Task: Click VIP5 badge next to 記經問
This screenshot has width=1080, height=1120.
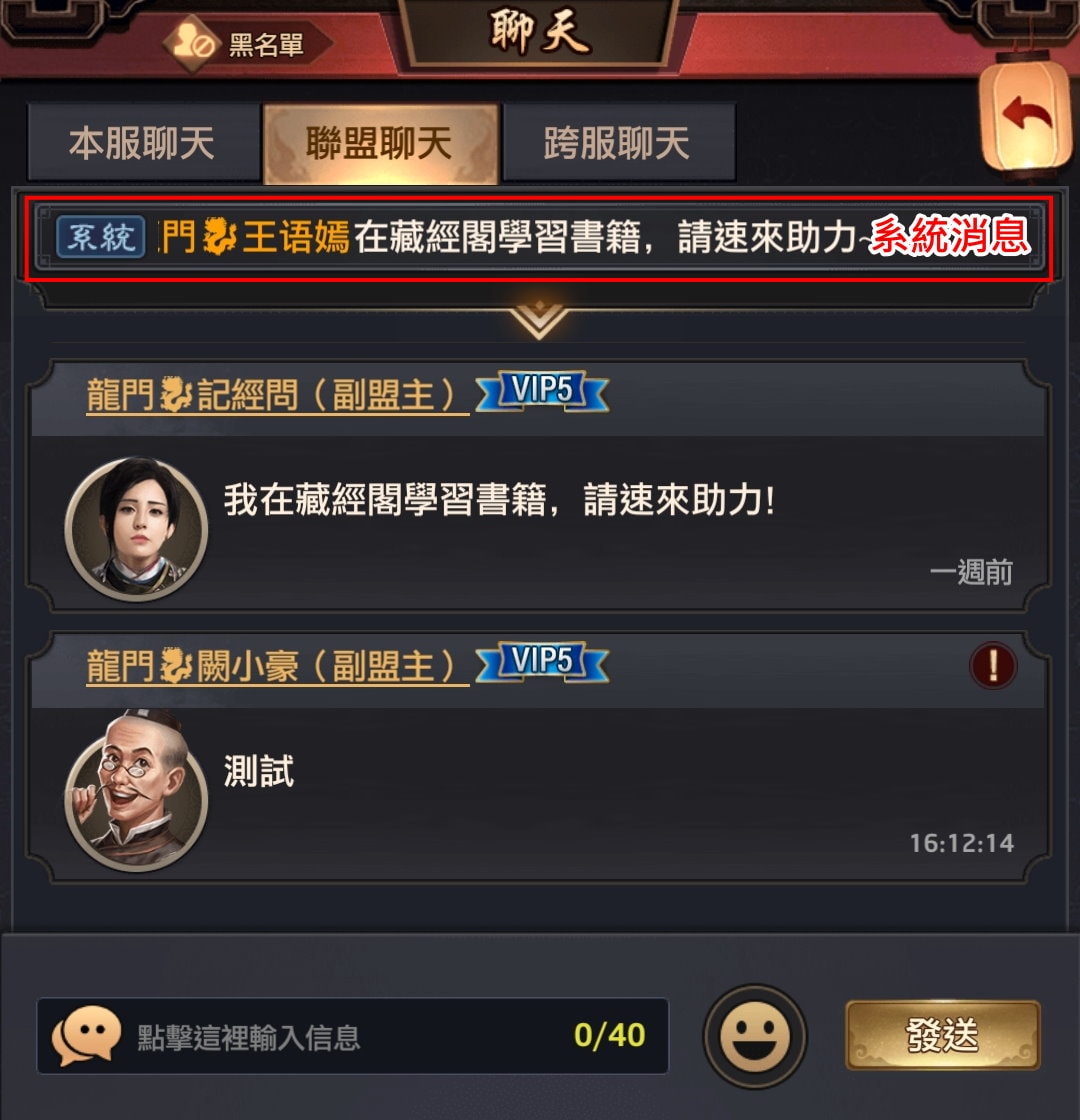Action: (542, 391)
